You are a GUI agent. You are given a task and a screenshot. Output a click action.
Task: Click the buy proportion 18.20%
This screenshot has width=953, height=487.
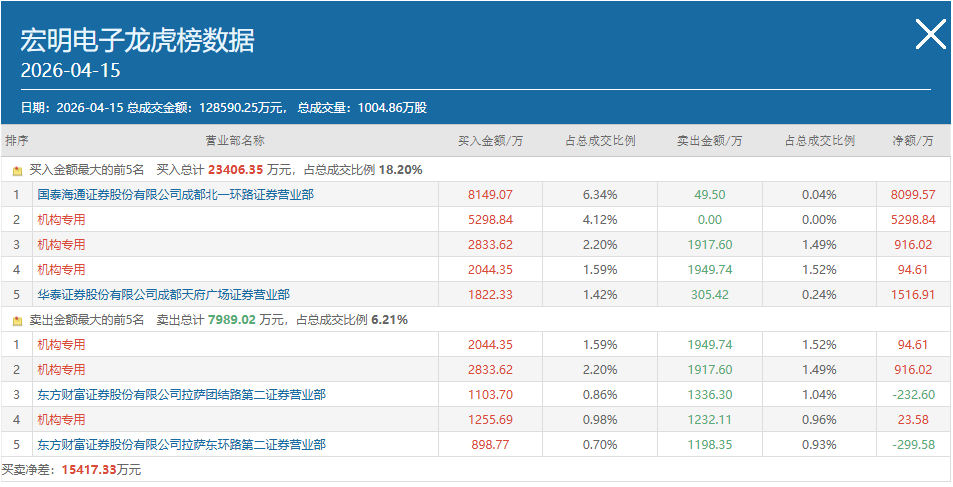(x=401, y=171)
